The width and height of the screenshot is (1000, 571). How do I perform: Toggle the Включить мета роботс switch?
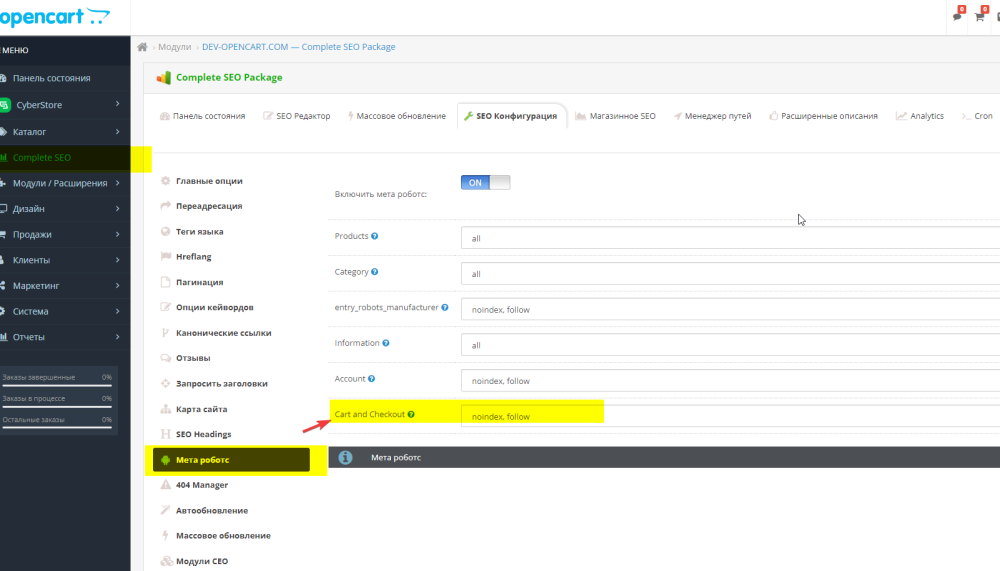485,182
